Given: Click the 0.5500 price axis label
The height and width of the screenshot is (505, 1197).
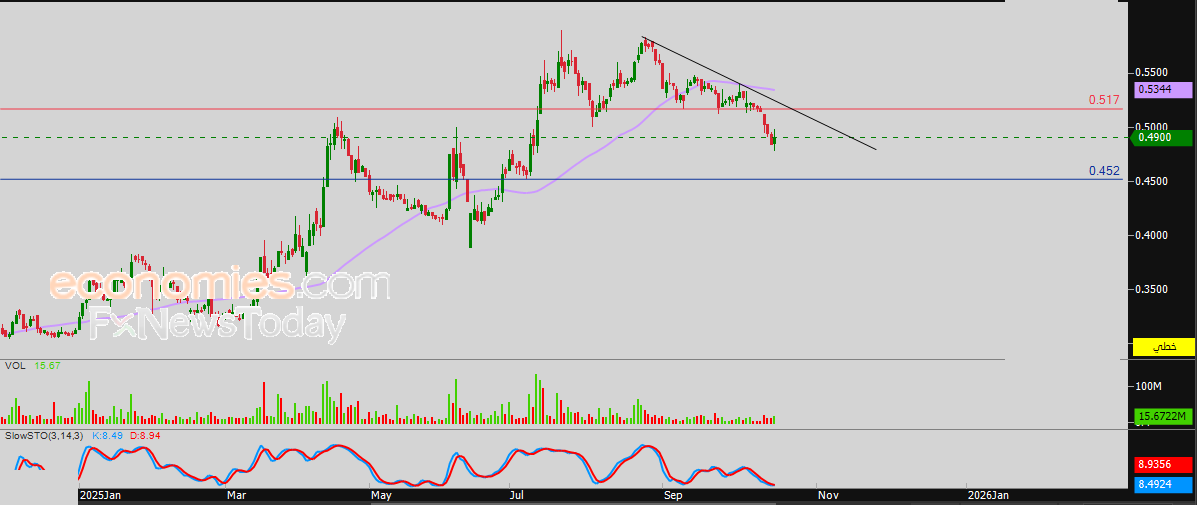Looking at the screenshot, I should point(1152,73).
